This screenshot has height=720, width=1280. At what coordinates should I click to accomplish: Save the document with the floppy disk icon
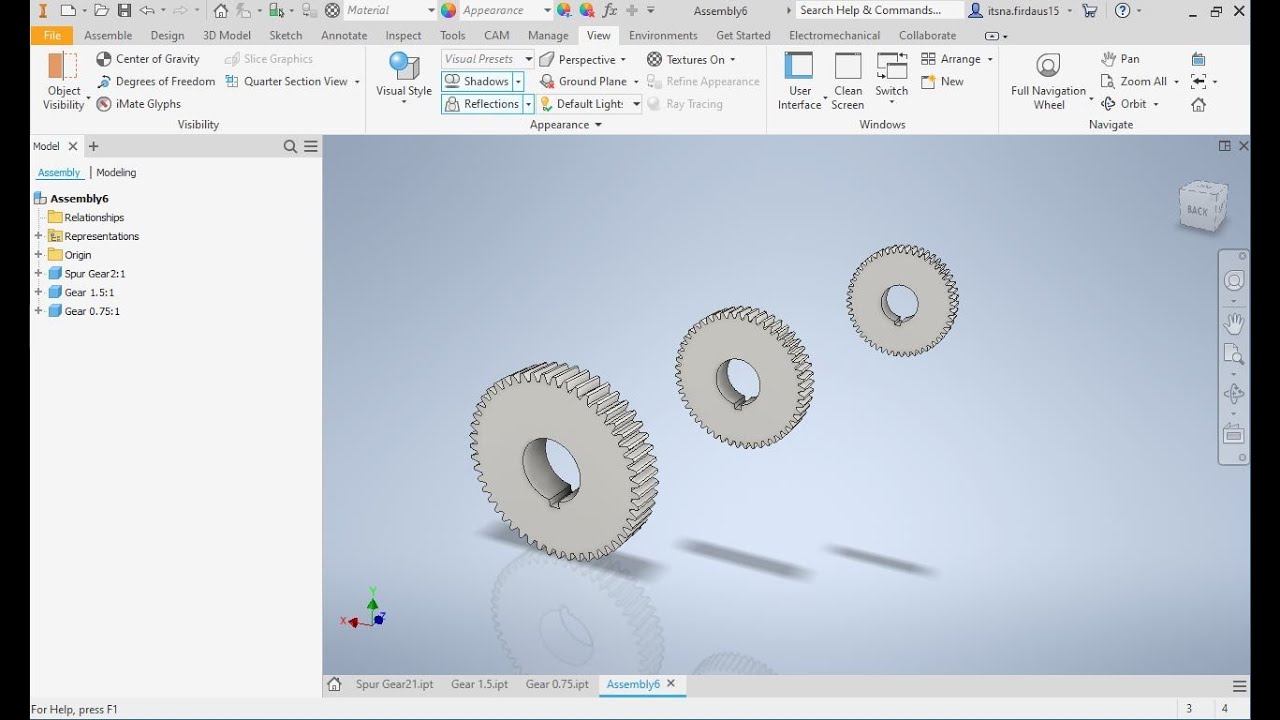tap(124, 11)
